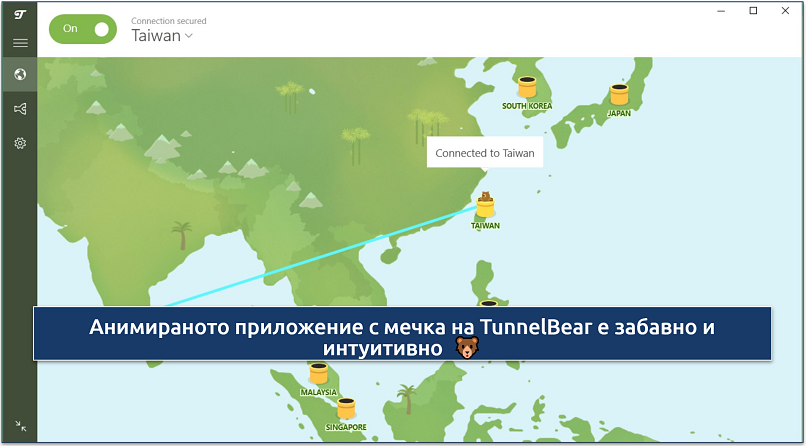Click the bear emoji in the caption

[x=467, y=348]
